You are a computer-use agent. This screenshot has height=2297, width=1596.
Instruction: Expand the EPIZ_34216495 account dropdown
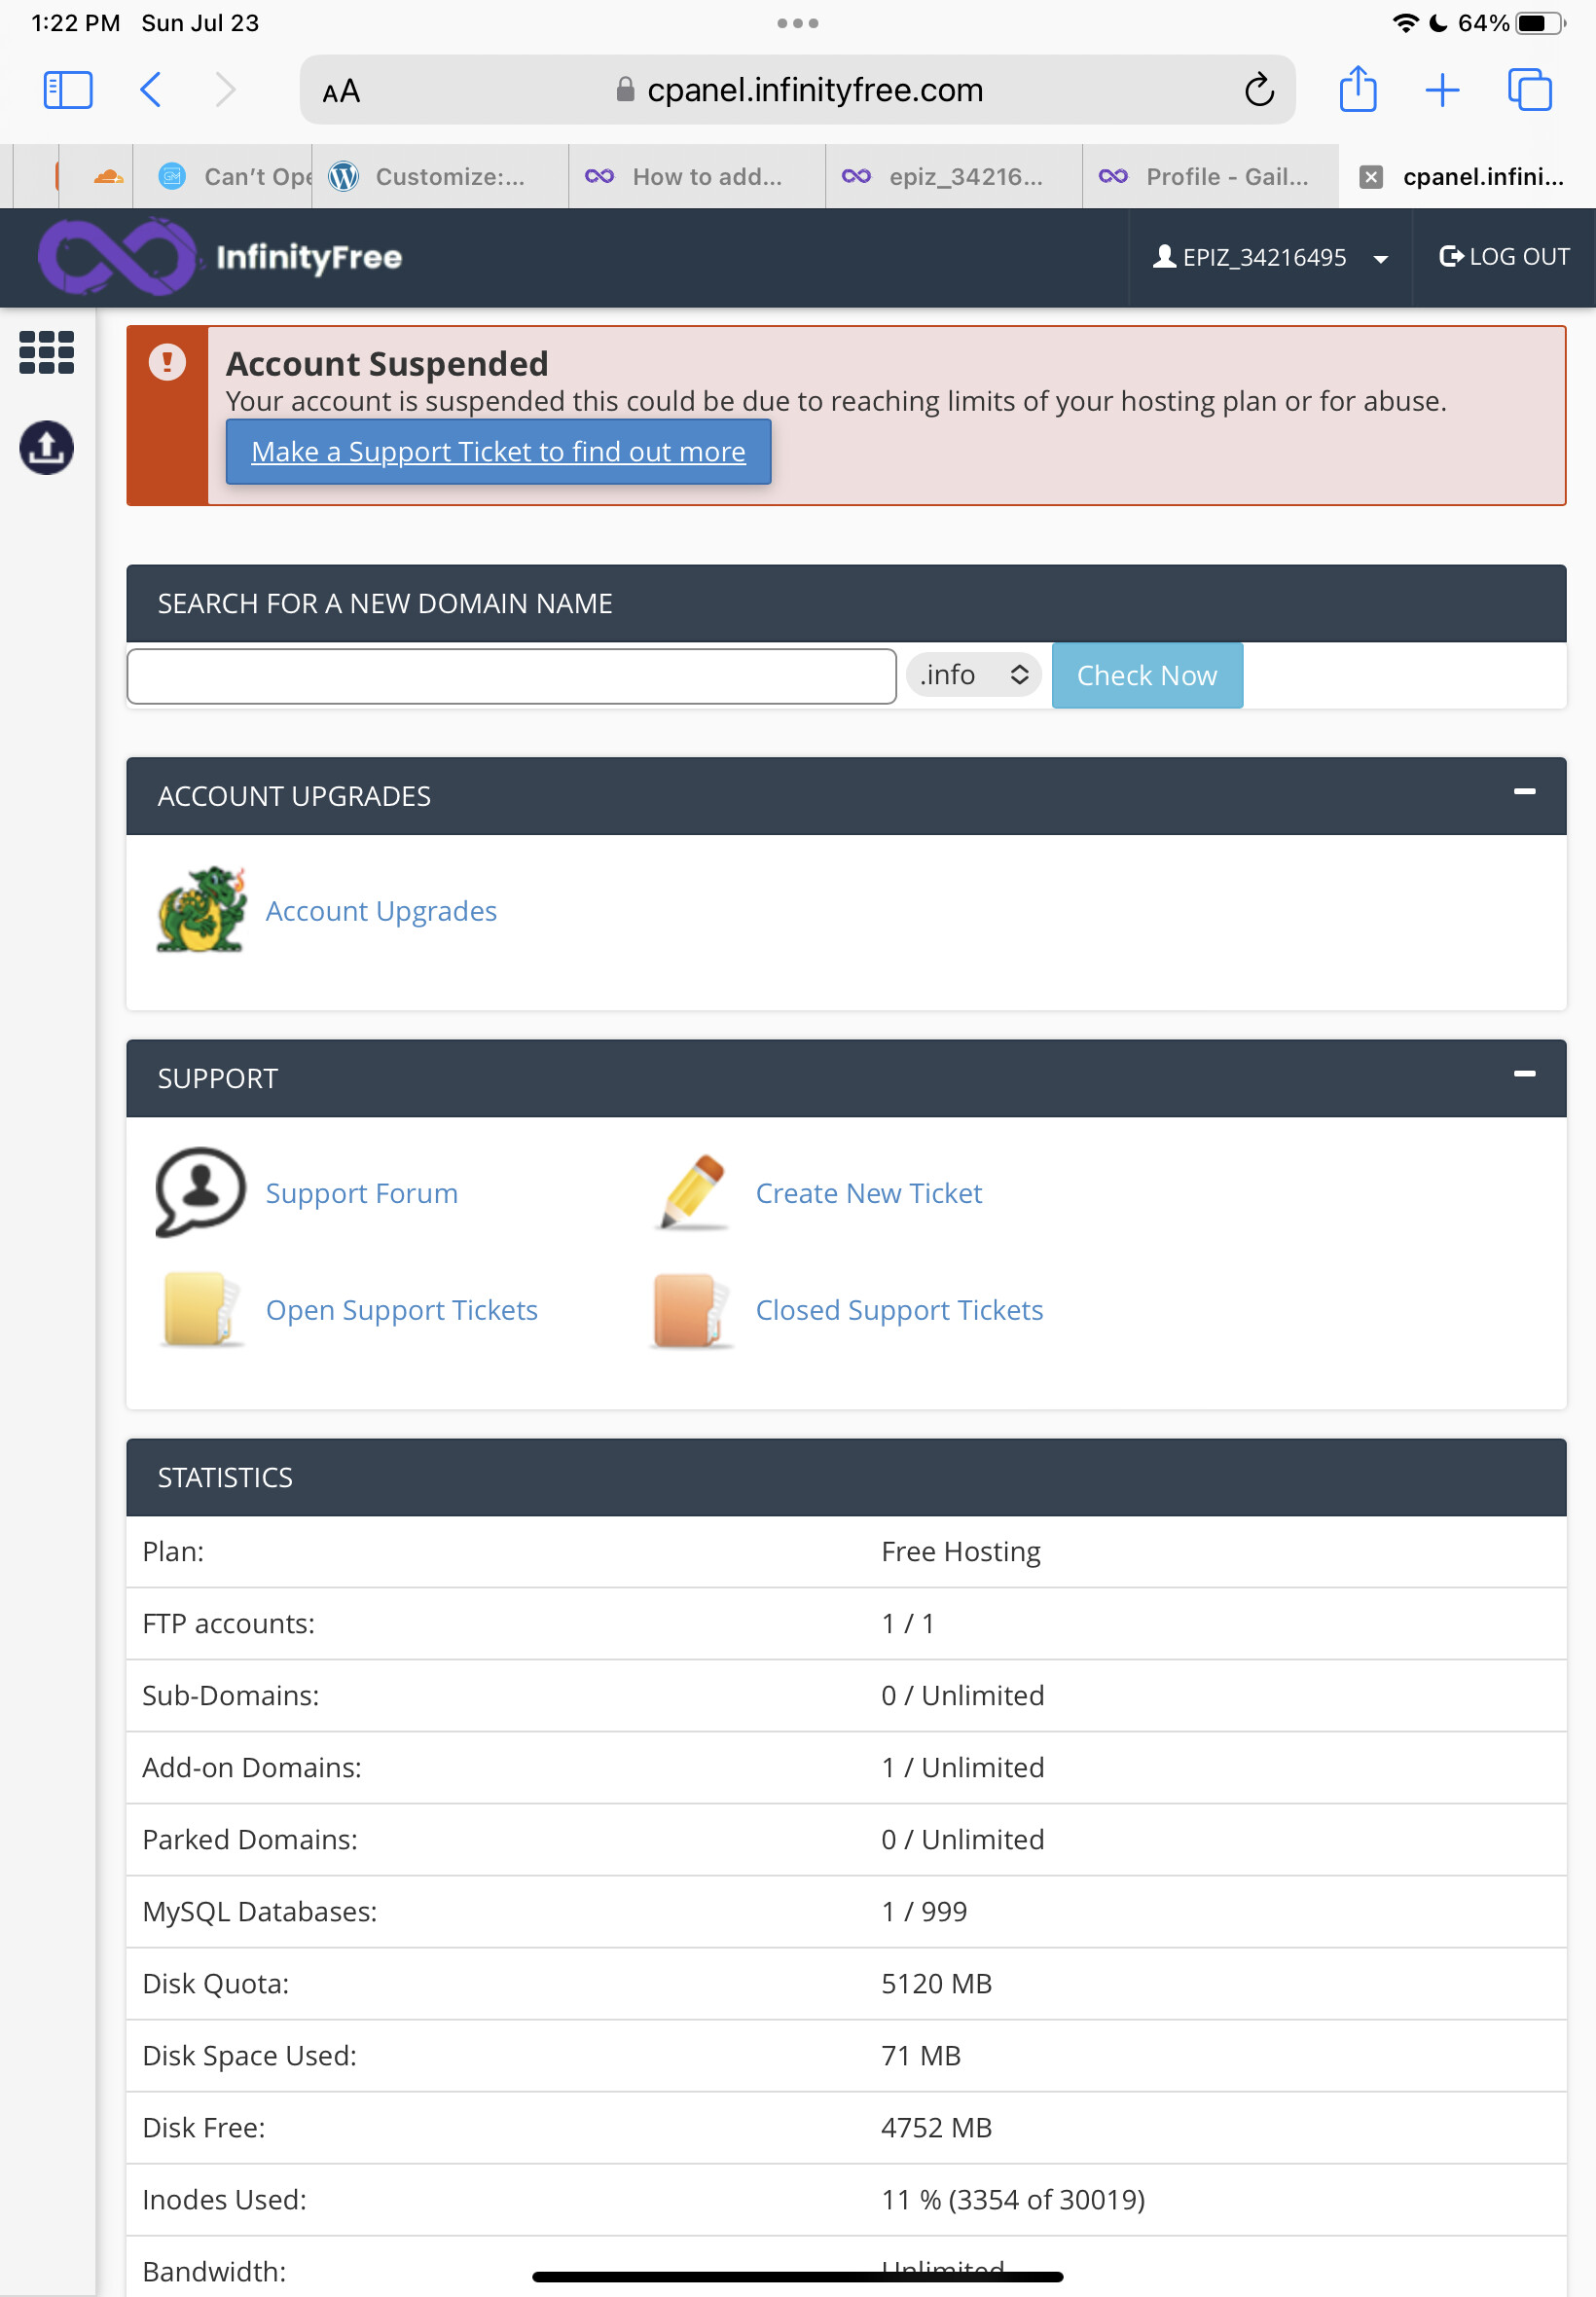point(1271,257)
